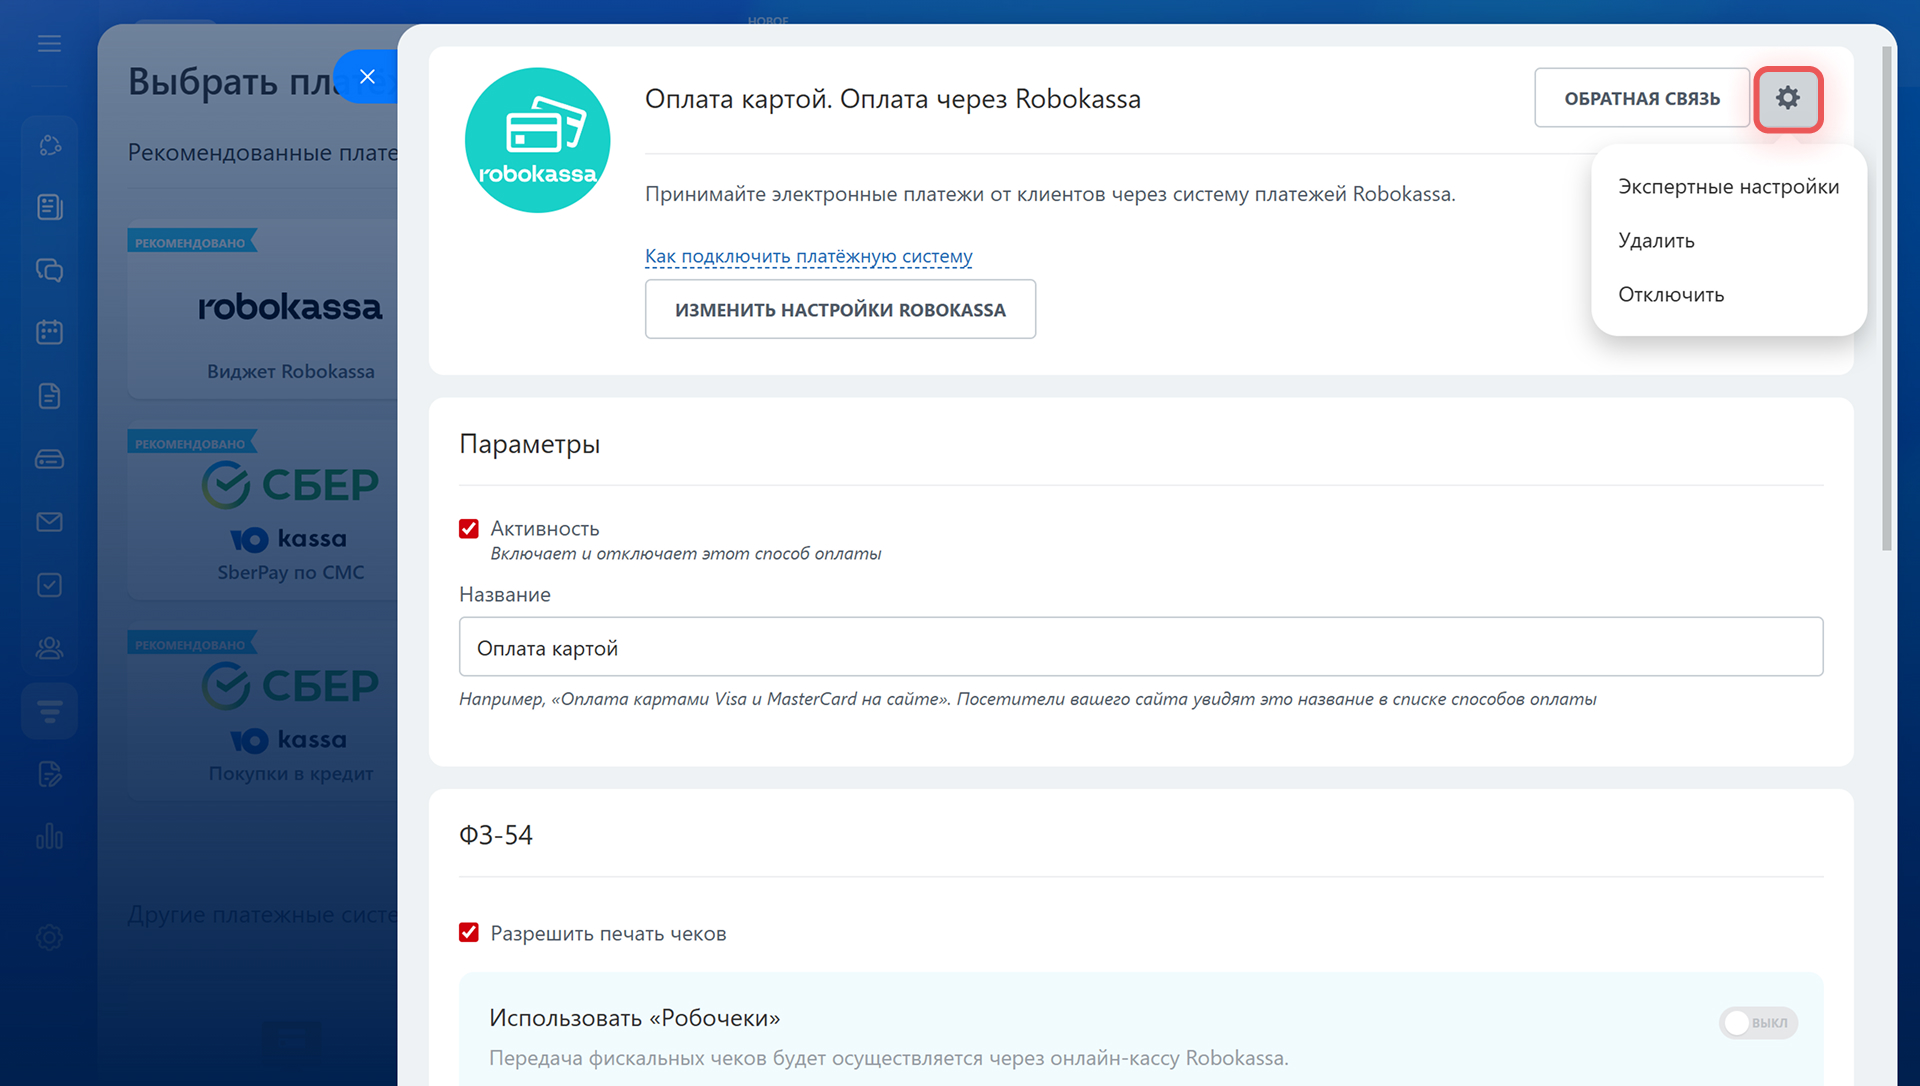Open the documents icon in sidebar
Viewport: 1920px width, 1086px height.
click(x=49, y=396)
